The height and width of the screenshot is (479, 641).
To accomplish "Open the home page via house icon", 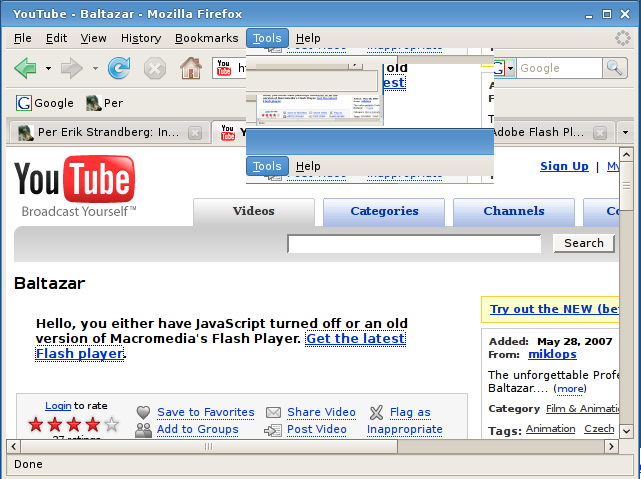I will (191, 68).
